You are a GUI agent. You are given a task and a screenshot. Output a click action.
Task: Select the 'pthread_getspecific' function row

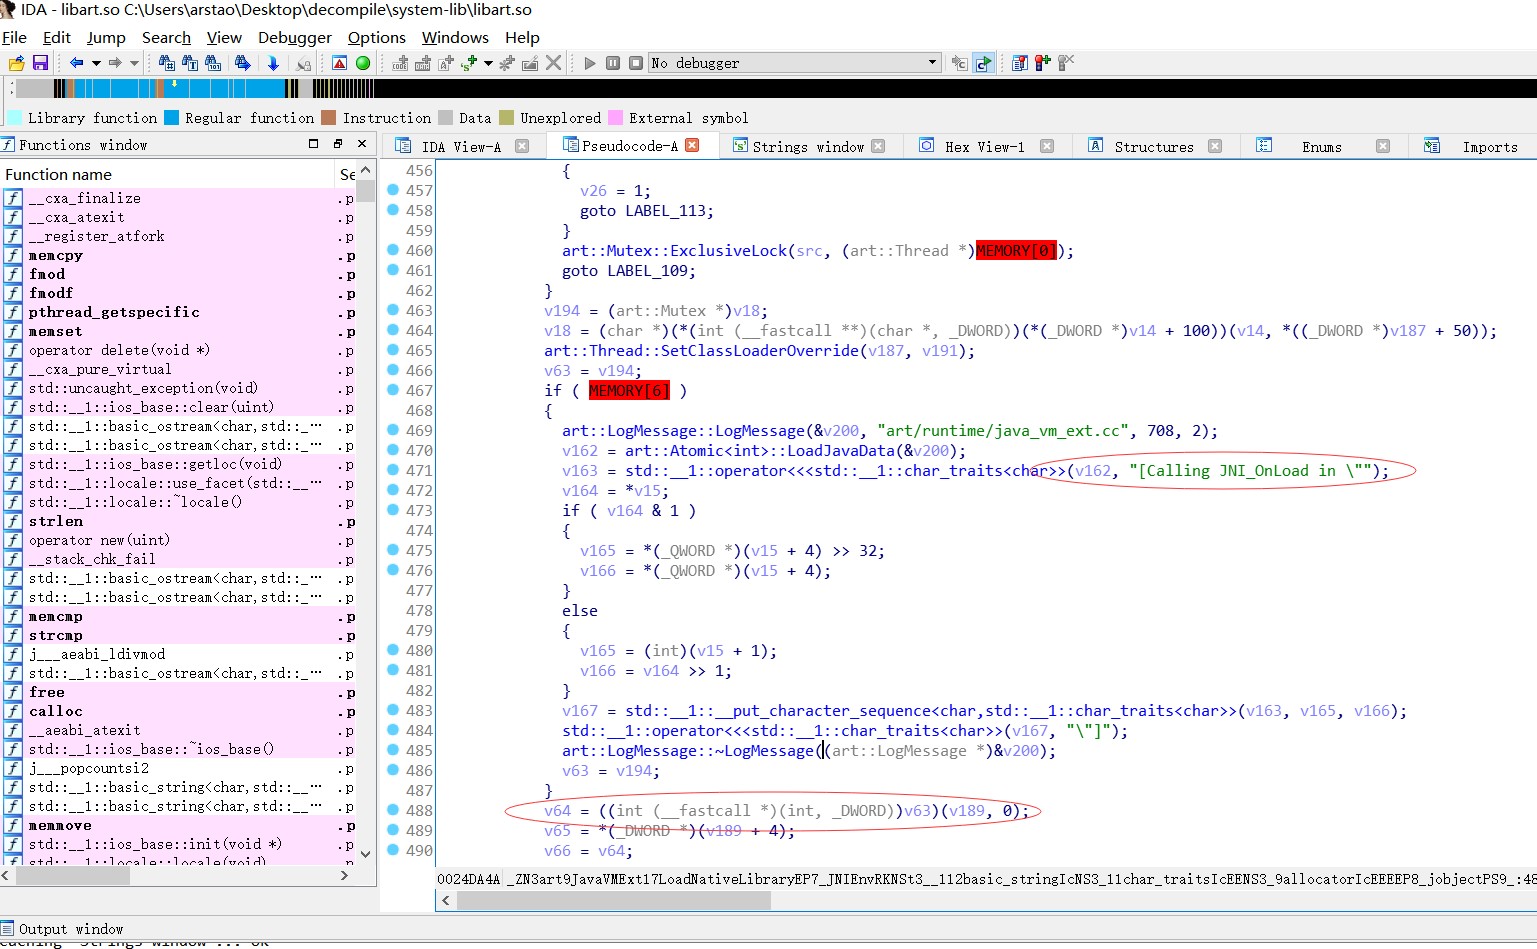[180, 312]
